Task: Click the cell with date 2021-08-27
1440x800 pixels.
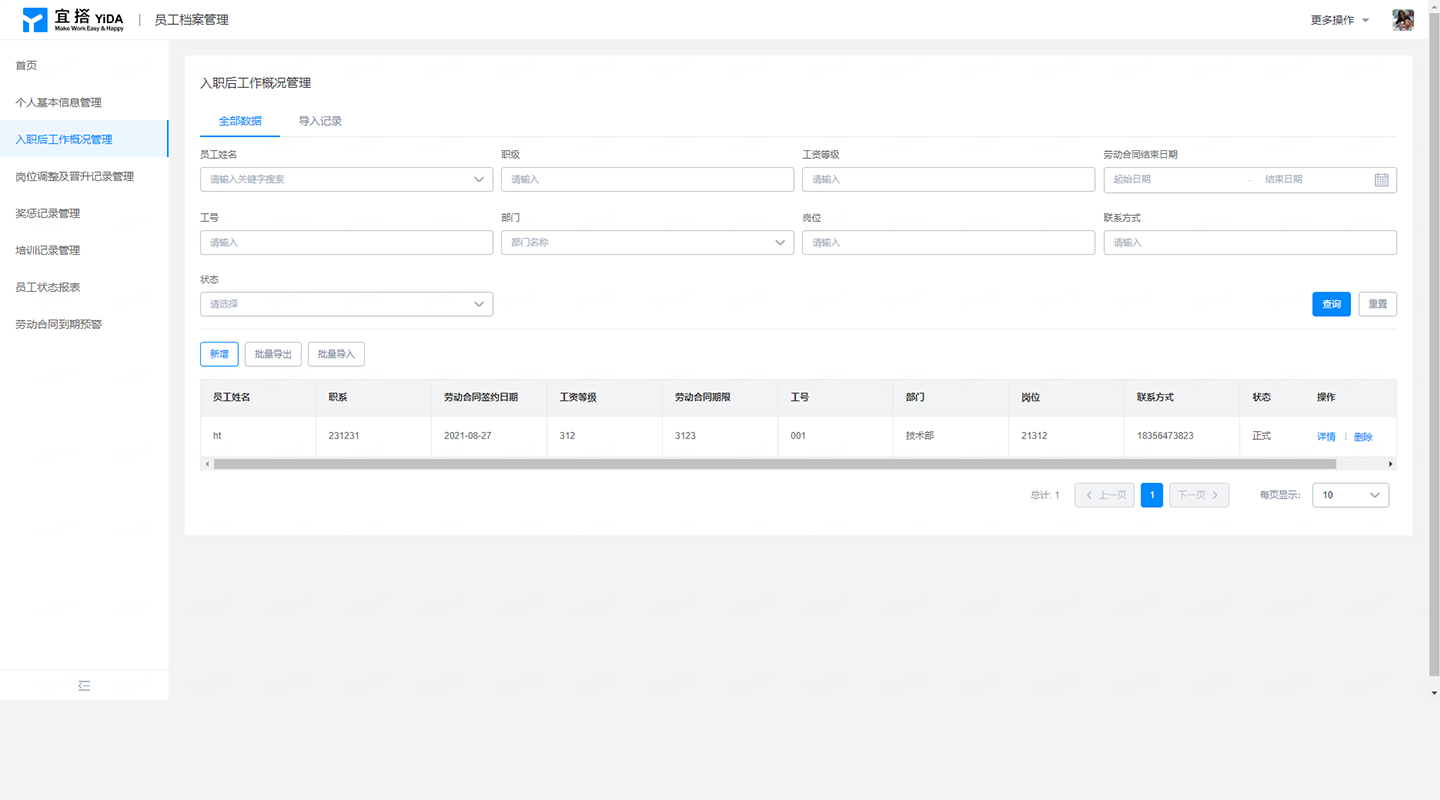Action: coord(489,436)
